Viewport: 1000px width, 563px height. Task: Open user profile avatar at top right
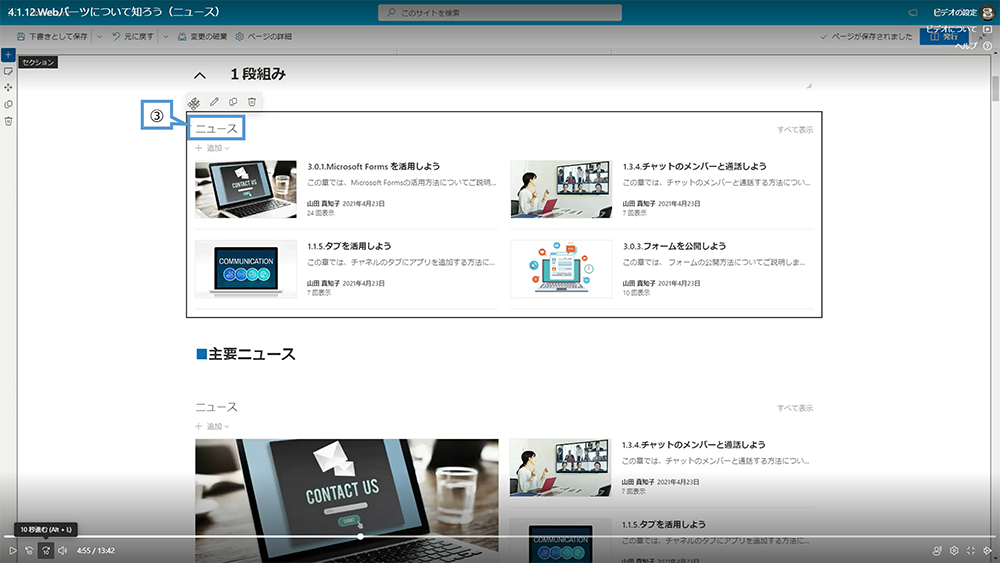click(x=987, y=13)
